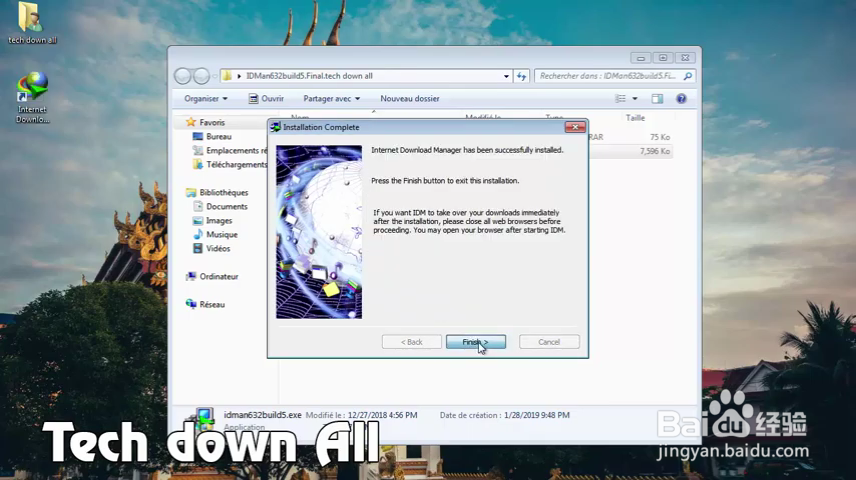Click the Explorer forward navigation arrow
The height and width of the screenshot is (480, 856).
201,76
